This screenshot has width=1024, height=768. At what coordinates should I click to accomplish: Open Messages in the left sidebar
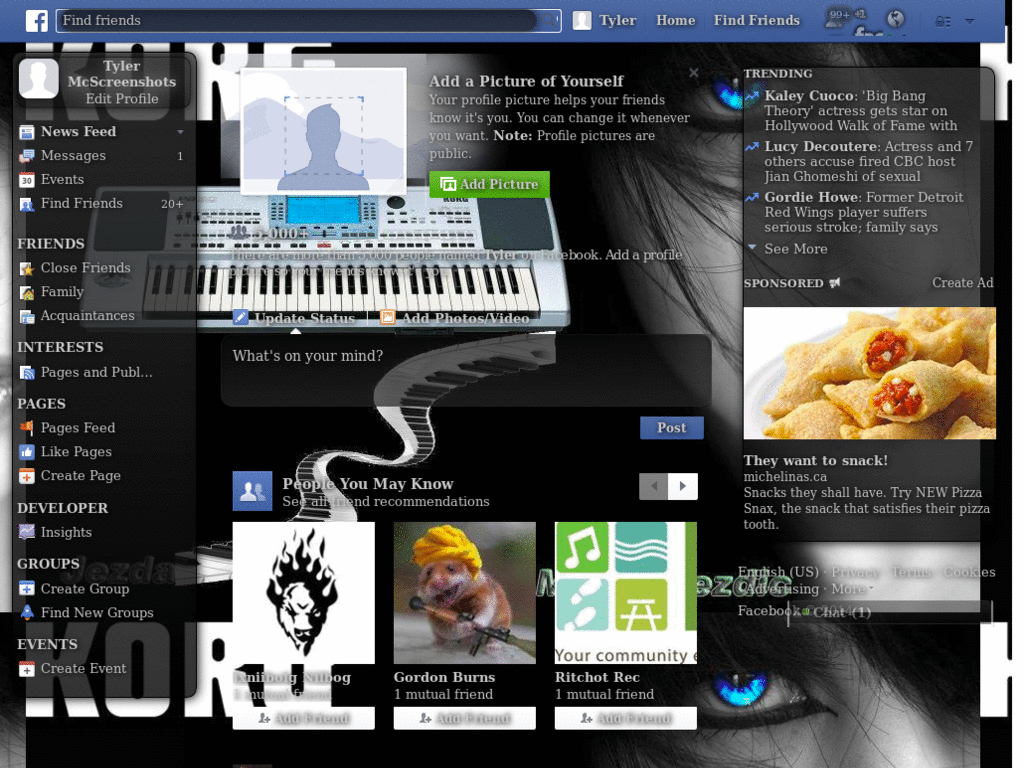(x=73, y=155)
